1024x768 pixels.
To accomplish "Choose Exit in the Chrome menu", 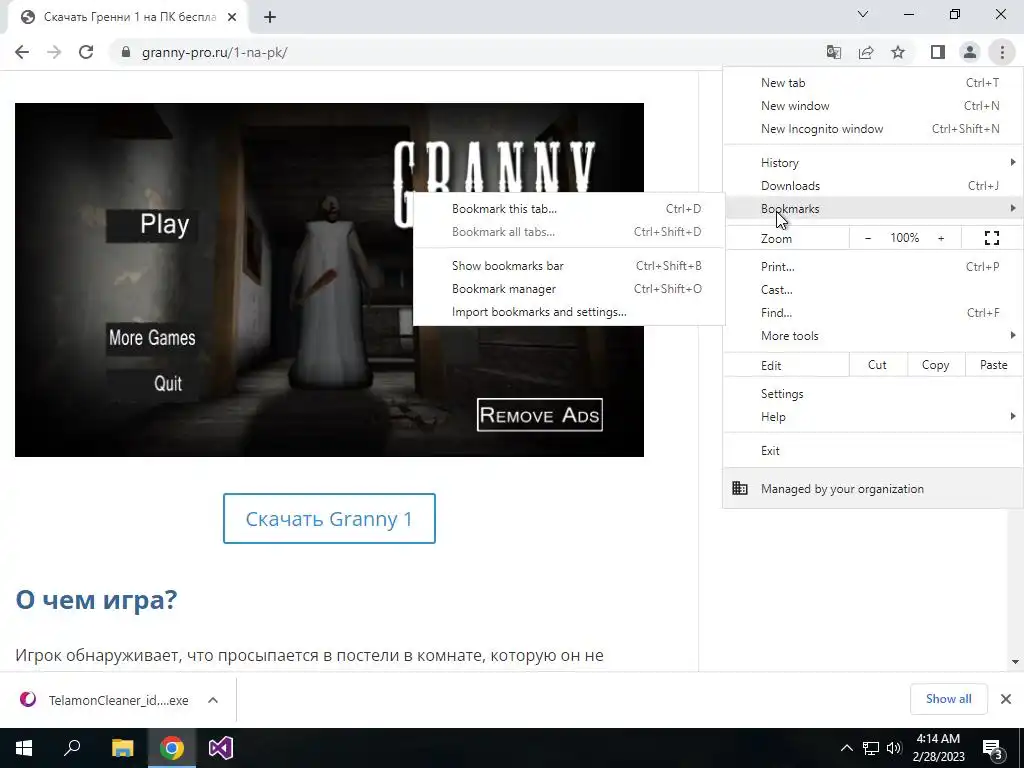I will pos(873,451).
